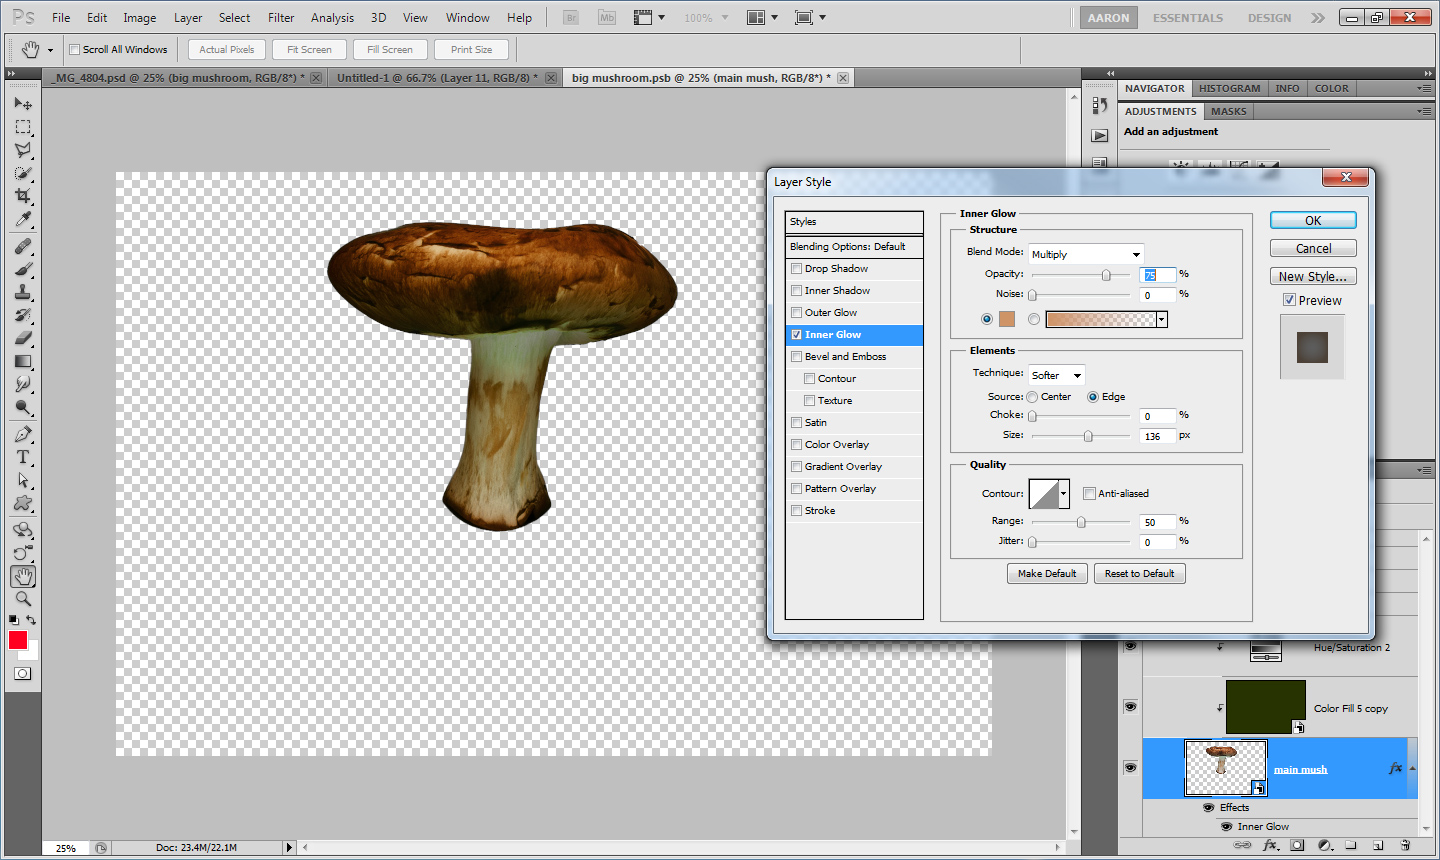Viewport: 1440px width, 860px height.
Task: Select the Eyedropper tool in toolbar
Action: (x=23, y=220)
